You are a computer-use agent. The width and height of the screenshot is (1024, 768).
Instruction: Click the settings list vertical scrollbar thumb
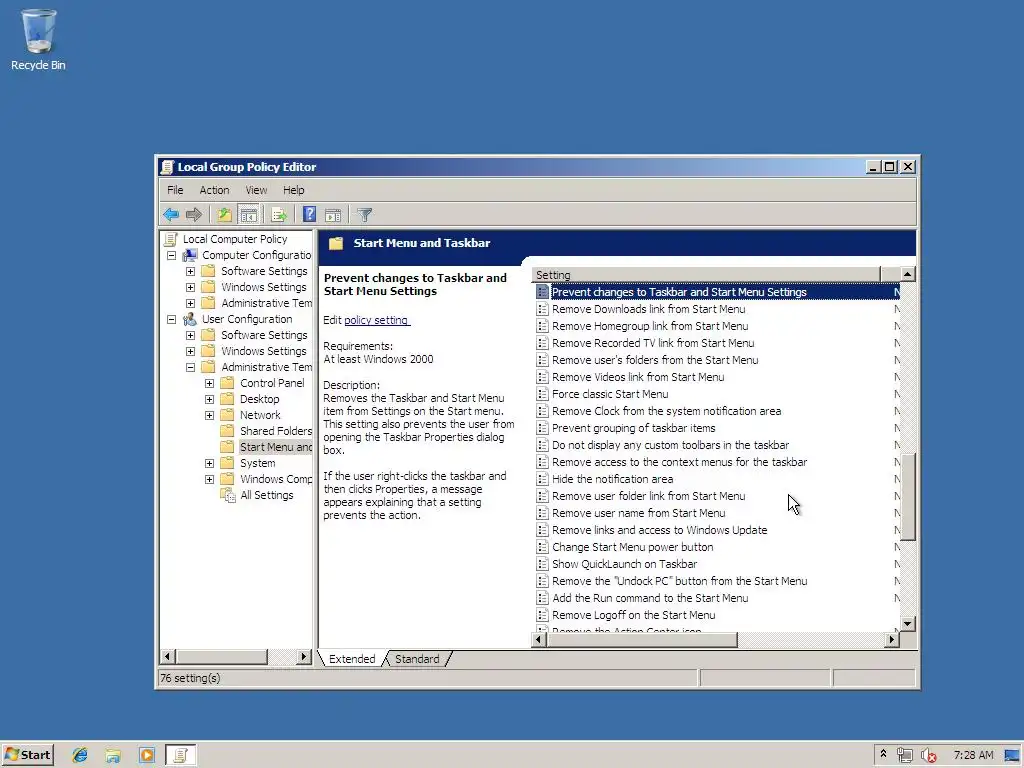click(x=908, y=497)
